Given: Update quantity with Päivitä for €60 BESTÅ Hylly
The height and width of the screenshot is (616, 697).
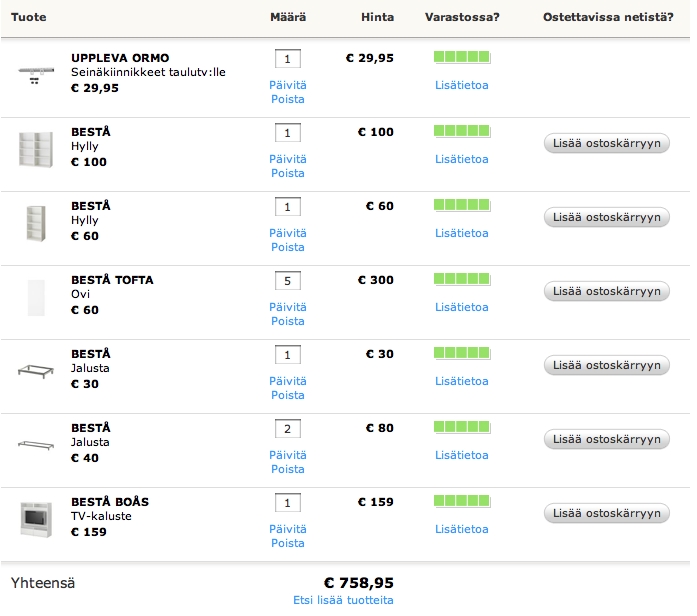Looking at the screenshot, I should 287,233.
